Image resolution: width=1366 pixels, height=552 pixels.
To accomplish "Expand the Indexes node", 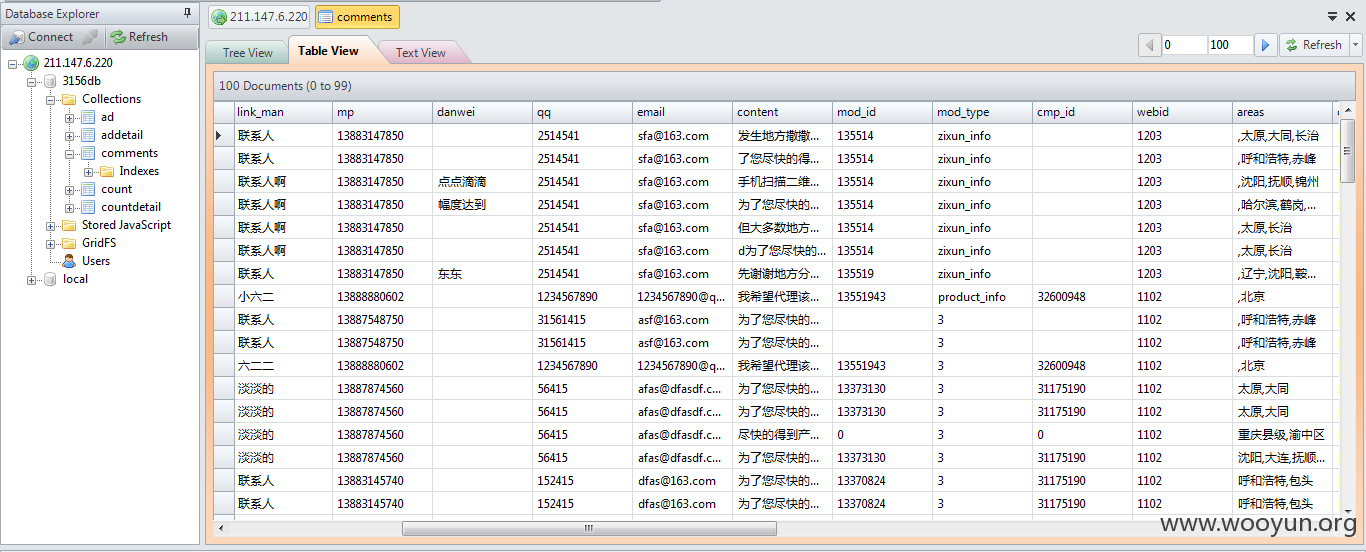I will click(x=89, y=171).
